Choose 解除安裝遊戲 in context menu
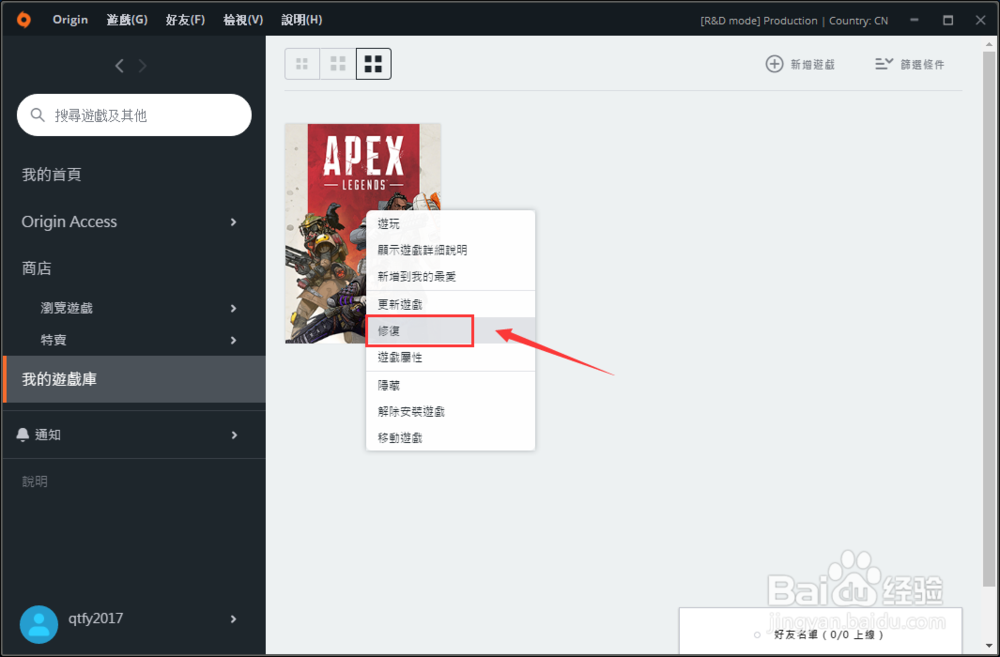 (x=450, y=411)
